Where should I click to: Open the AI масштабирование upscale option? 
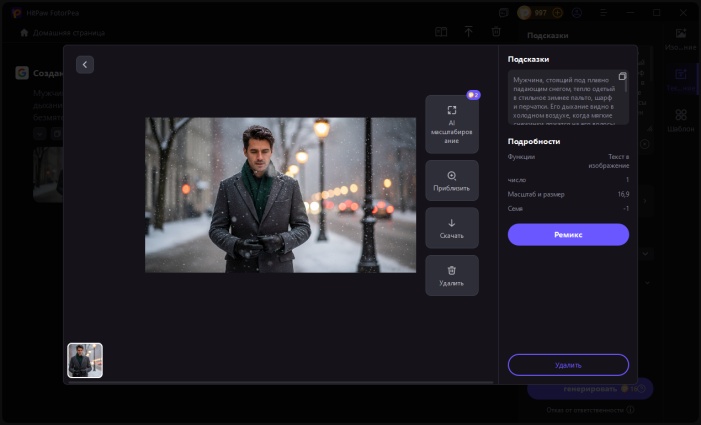(x=452, y=124)
